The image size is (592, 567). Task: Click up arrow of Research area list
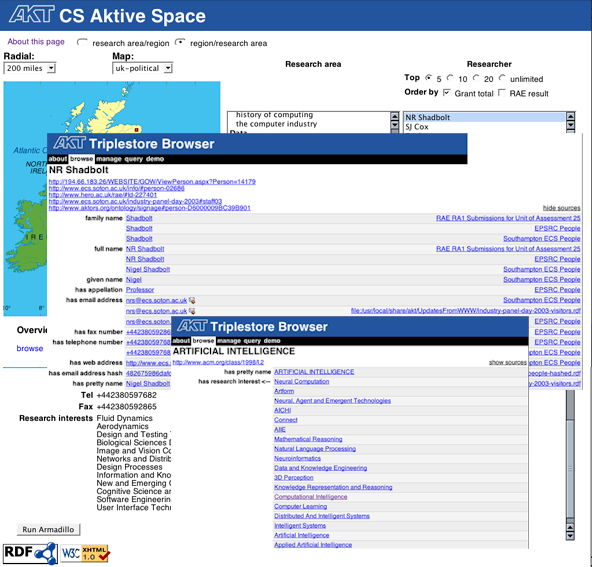(x=395, y=116)
